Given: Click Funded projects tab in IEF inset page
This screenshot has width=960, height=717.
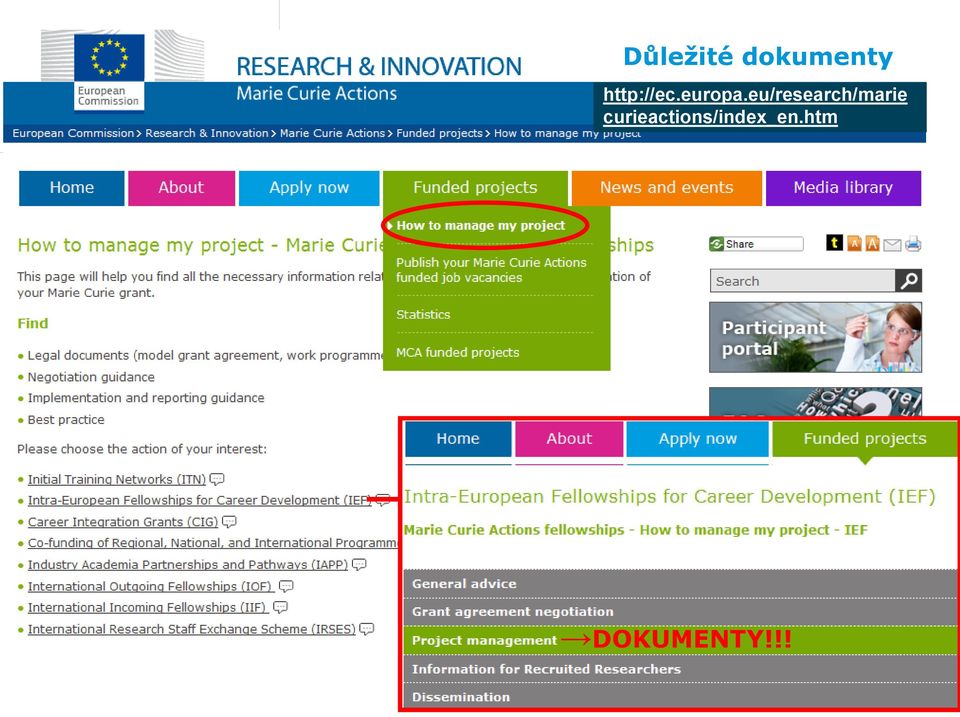Looking at the screenshot, I should click(x=864, y=439).
